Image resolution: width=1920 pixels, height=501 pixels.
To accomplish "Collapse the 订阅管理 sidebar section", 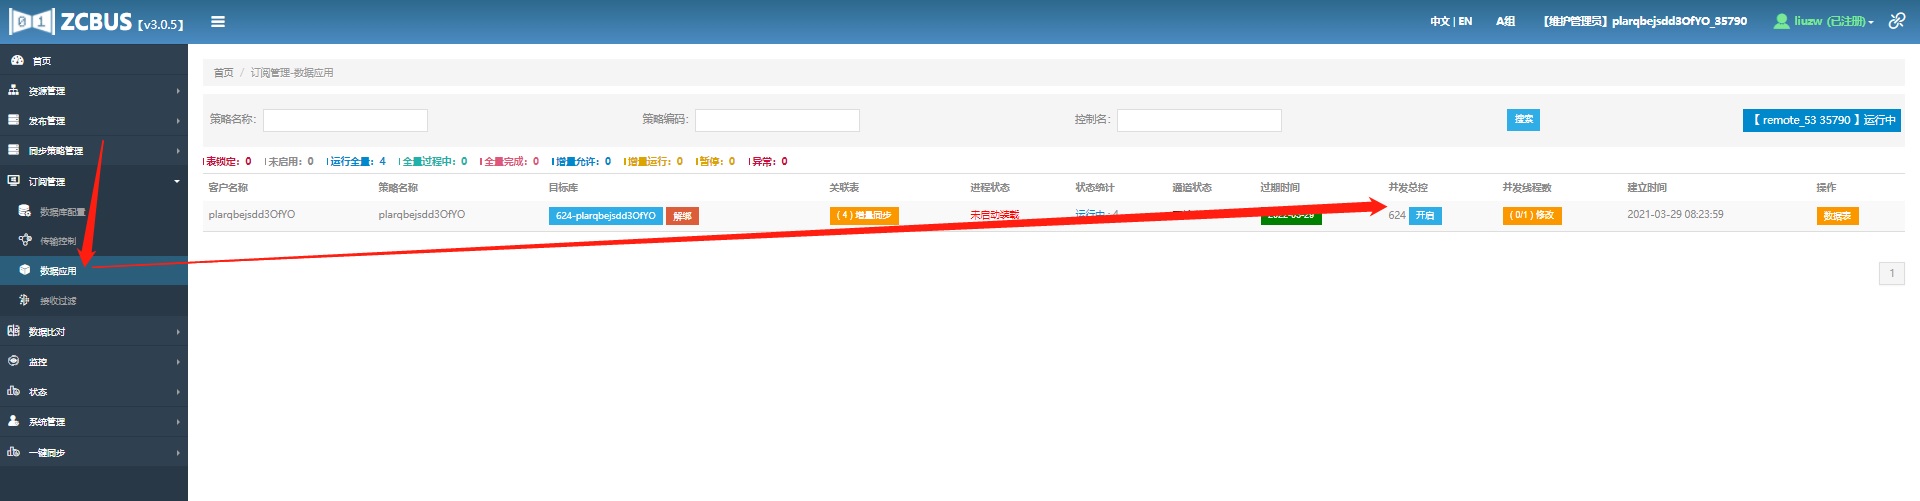I will point(94,181).
